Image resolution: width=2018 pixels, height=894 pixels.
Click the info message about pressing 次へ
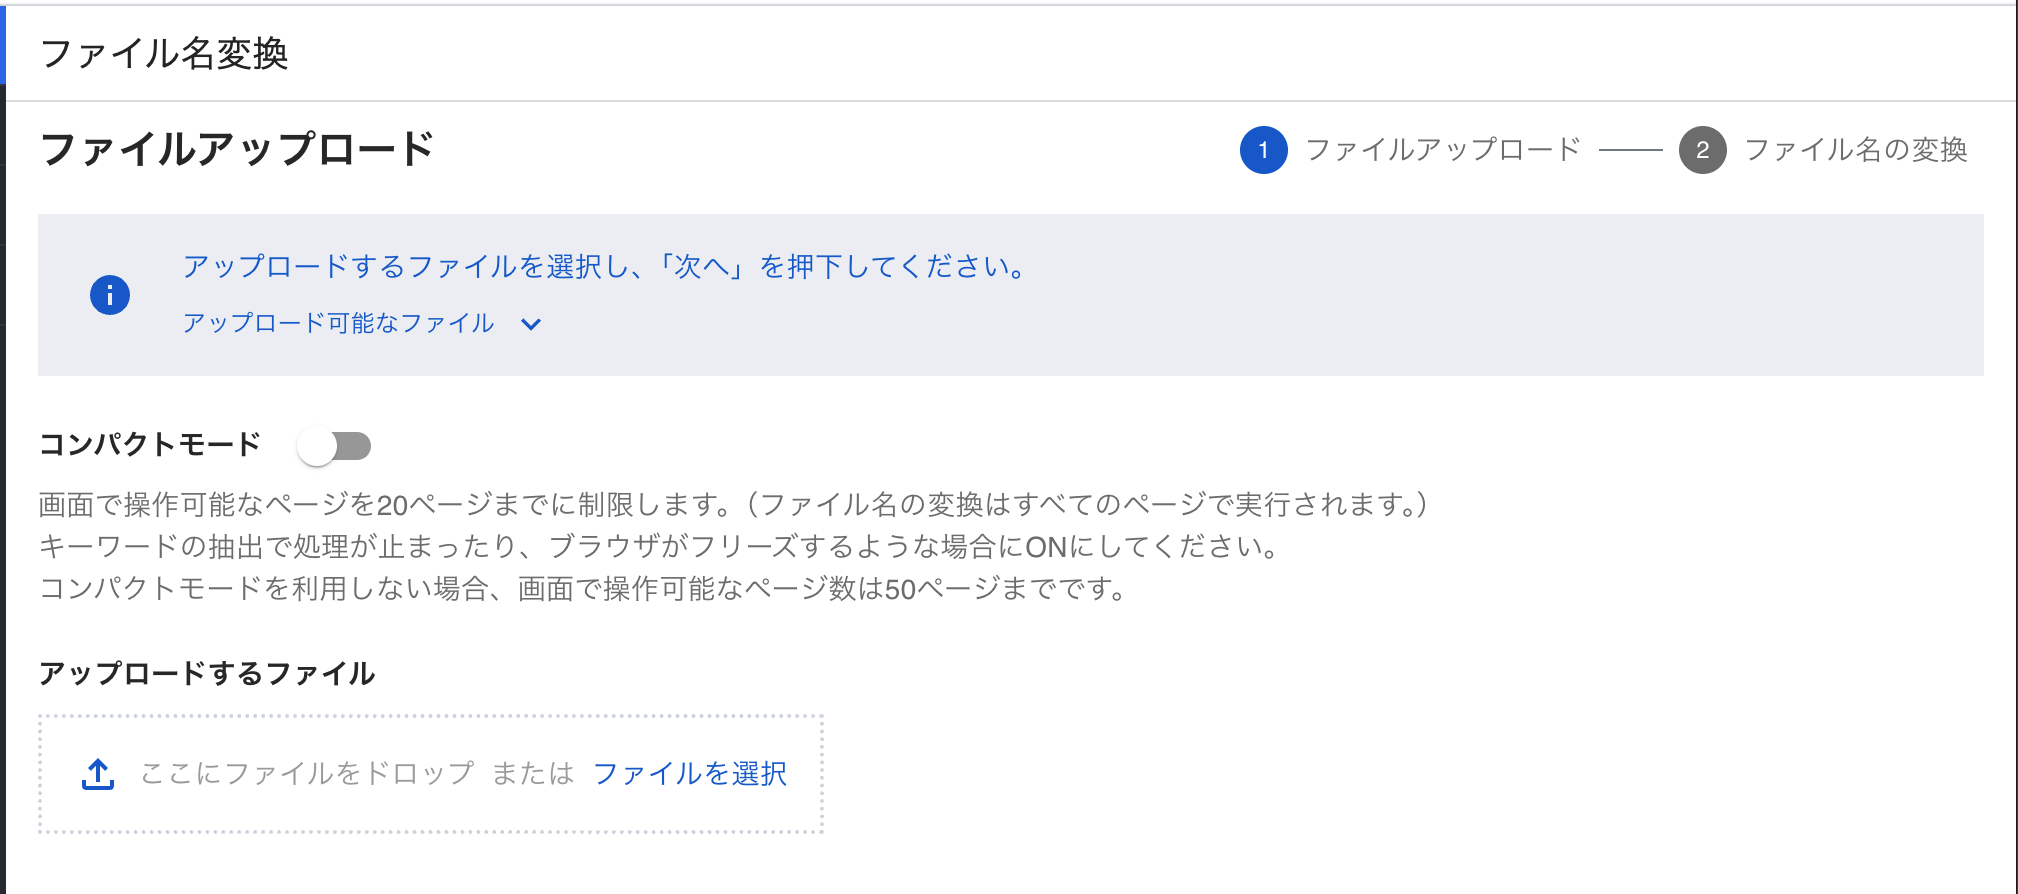pos(604,267)
